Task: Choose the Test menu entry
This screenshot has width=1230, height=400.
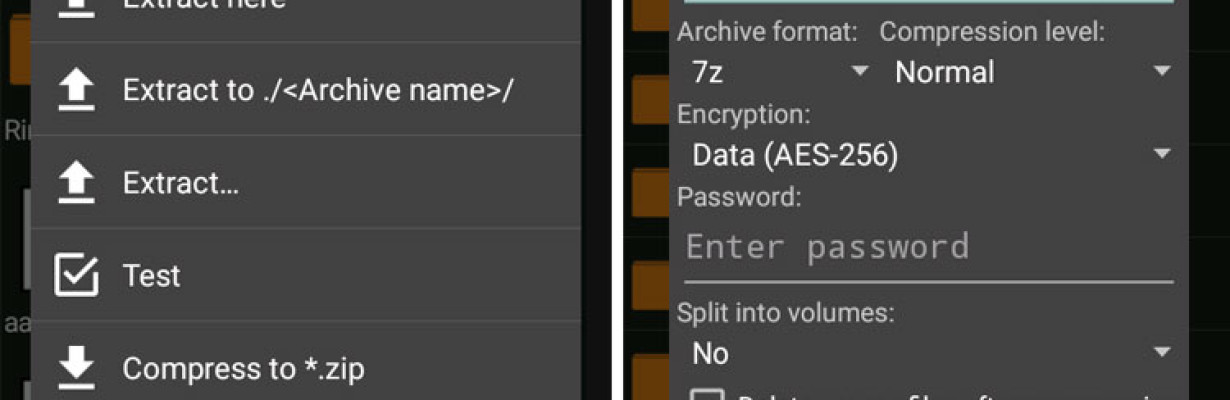Action: pyautogui.click(x=306, y=275)
